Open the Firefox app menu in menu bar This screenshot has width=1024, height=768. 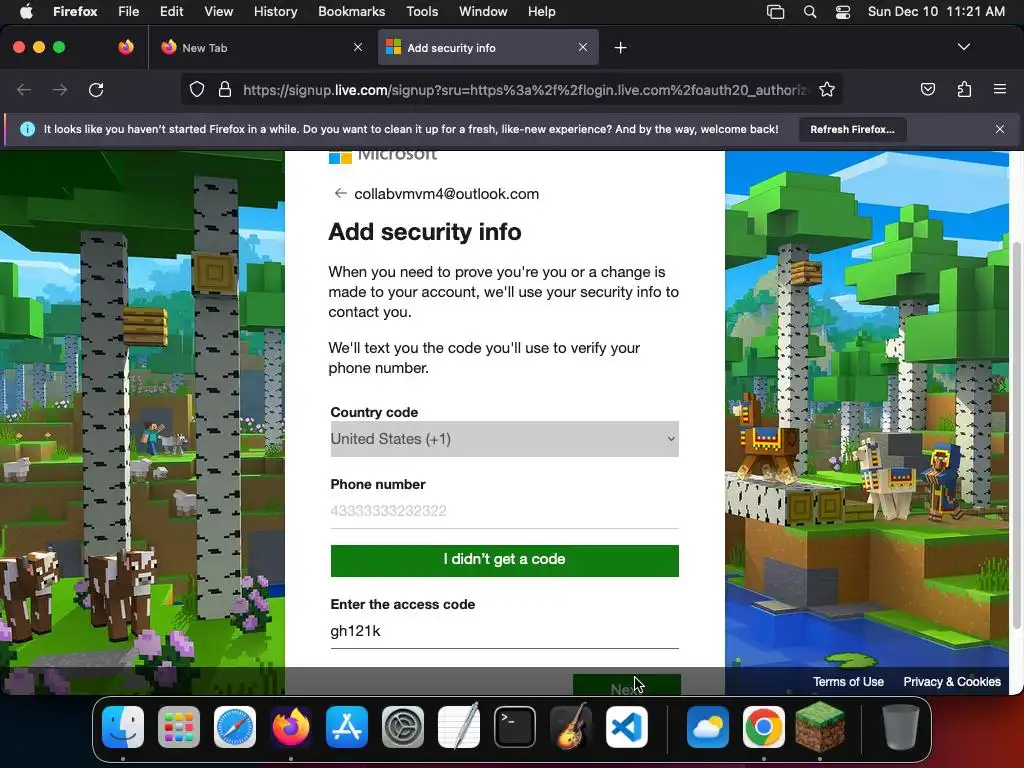point(75,12)
